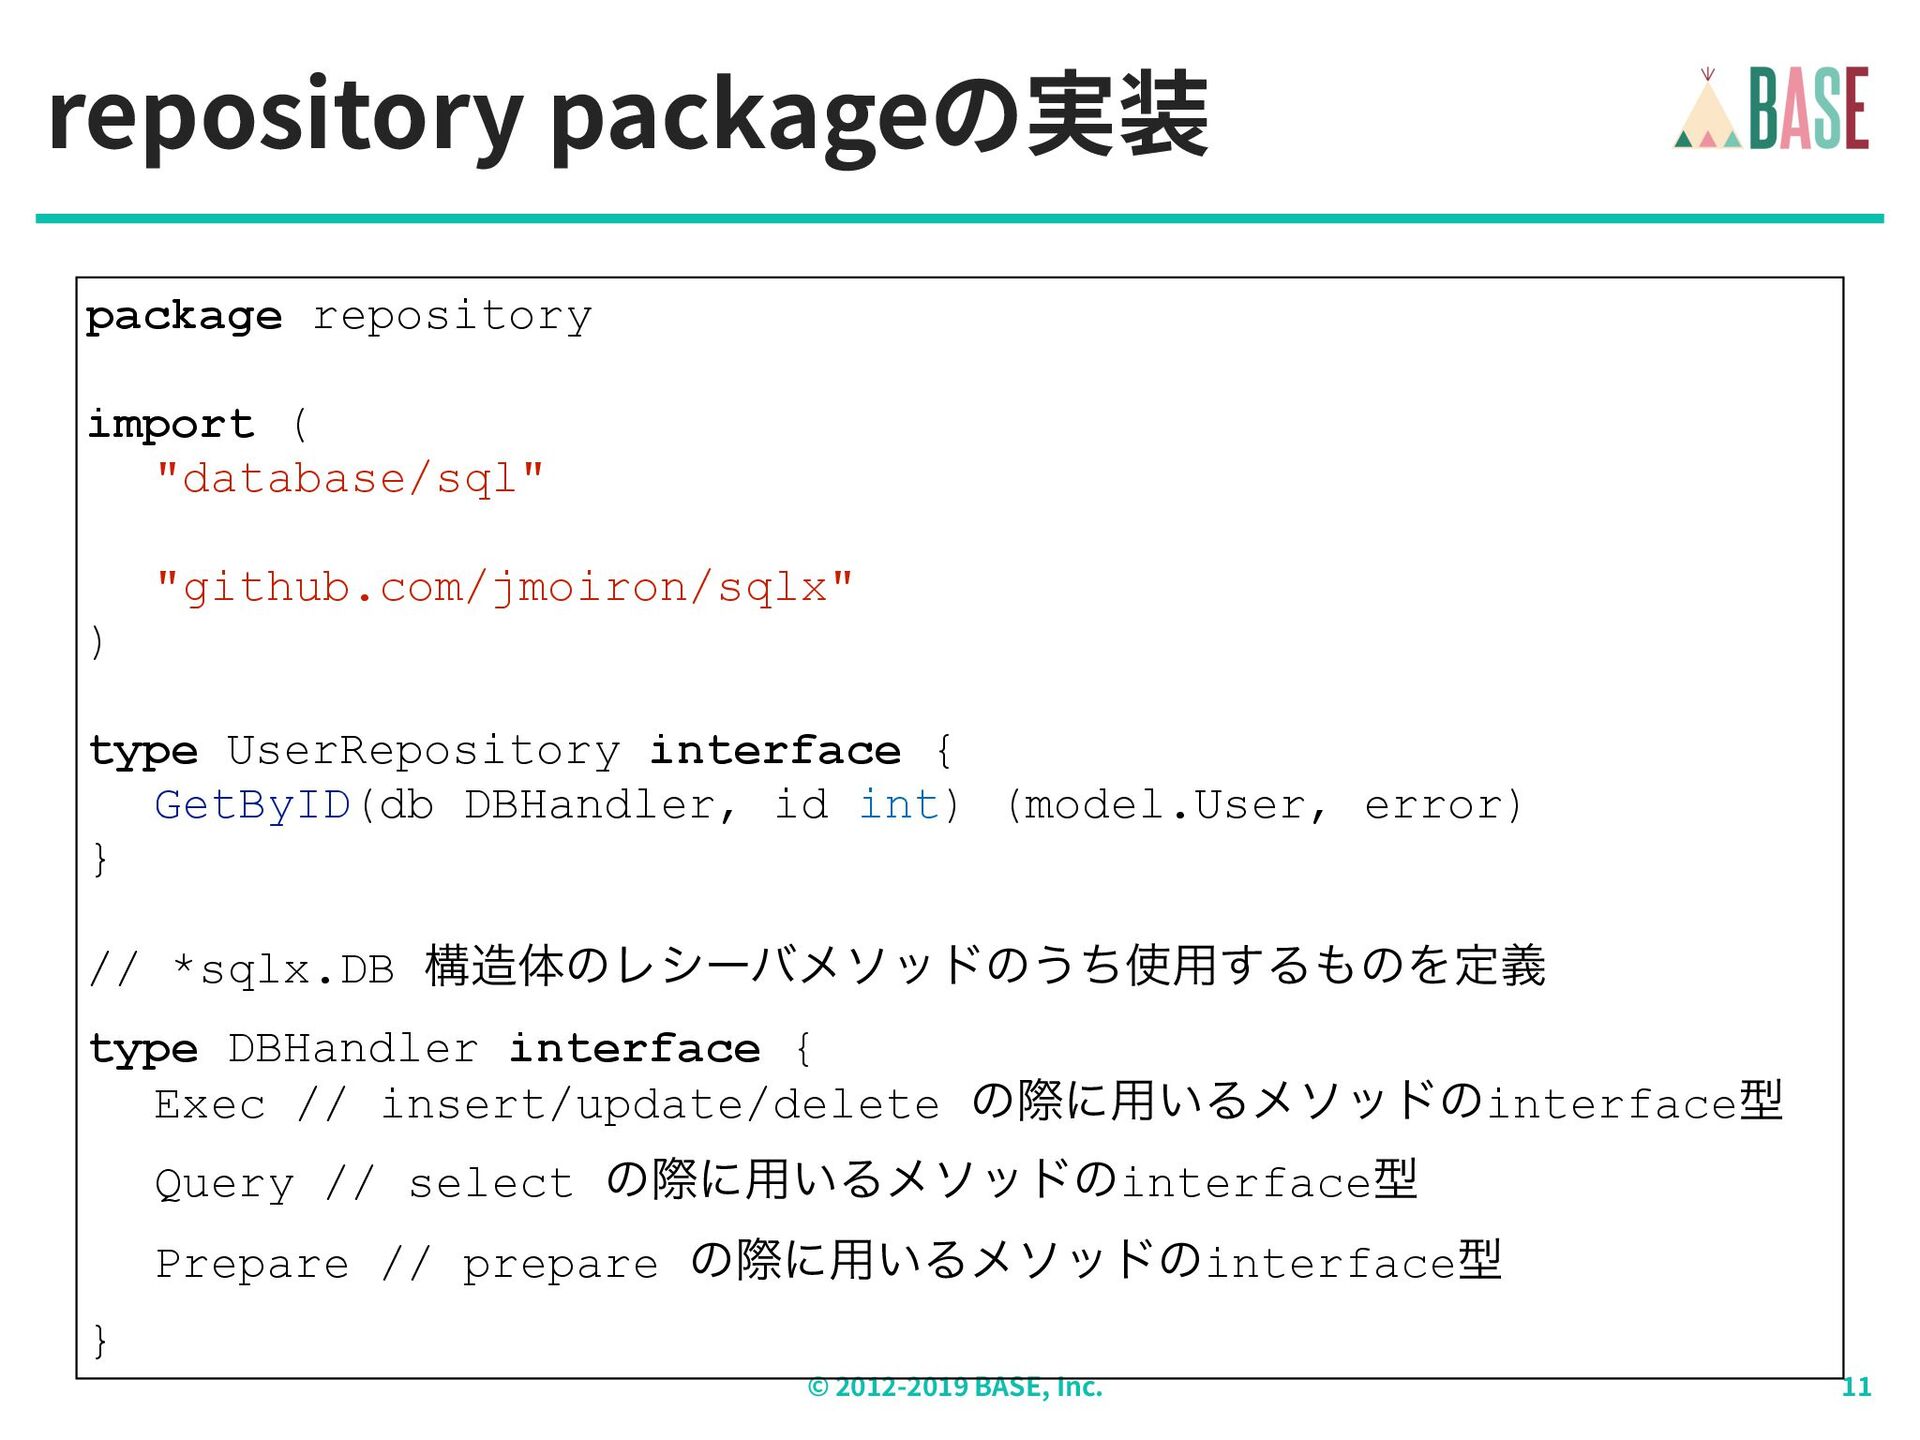Click the "model.User" return type

tap(1166, 805)
